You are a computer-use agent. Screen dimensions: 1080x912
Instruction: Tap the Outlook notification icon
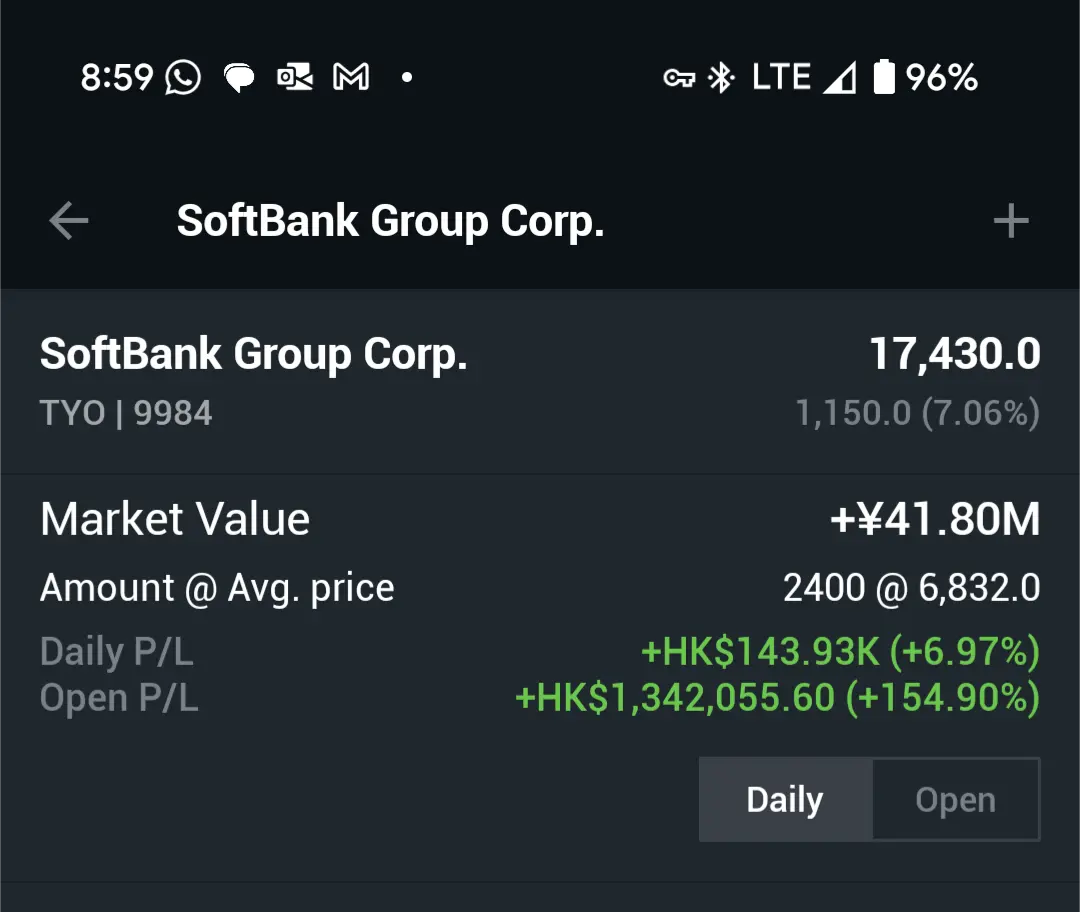coord(295,77)
